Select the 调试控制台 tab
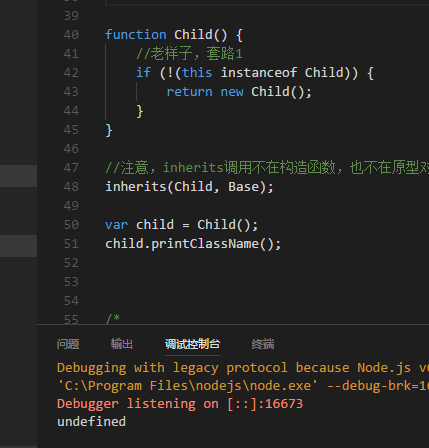 pos(192,344)
